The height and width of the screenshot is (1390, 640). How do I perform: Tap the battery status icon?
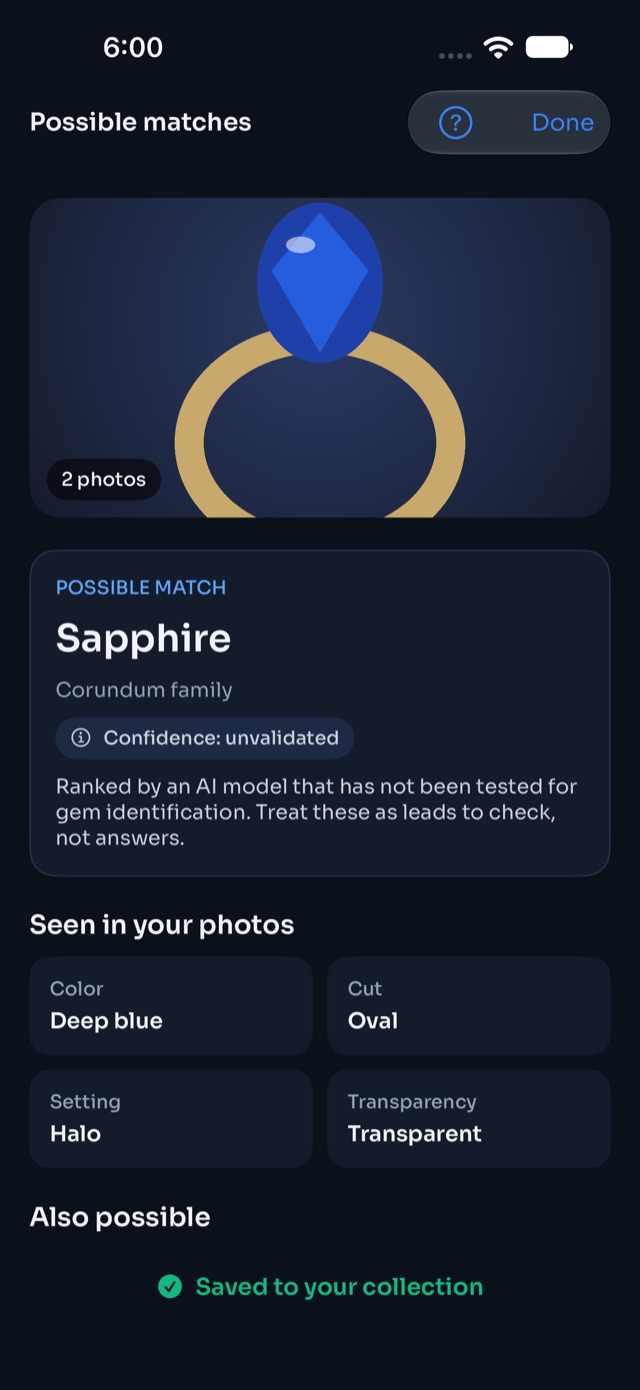coord(549,47)
